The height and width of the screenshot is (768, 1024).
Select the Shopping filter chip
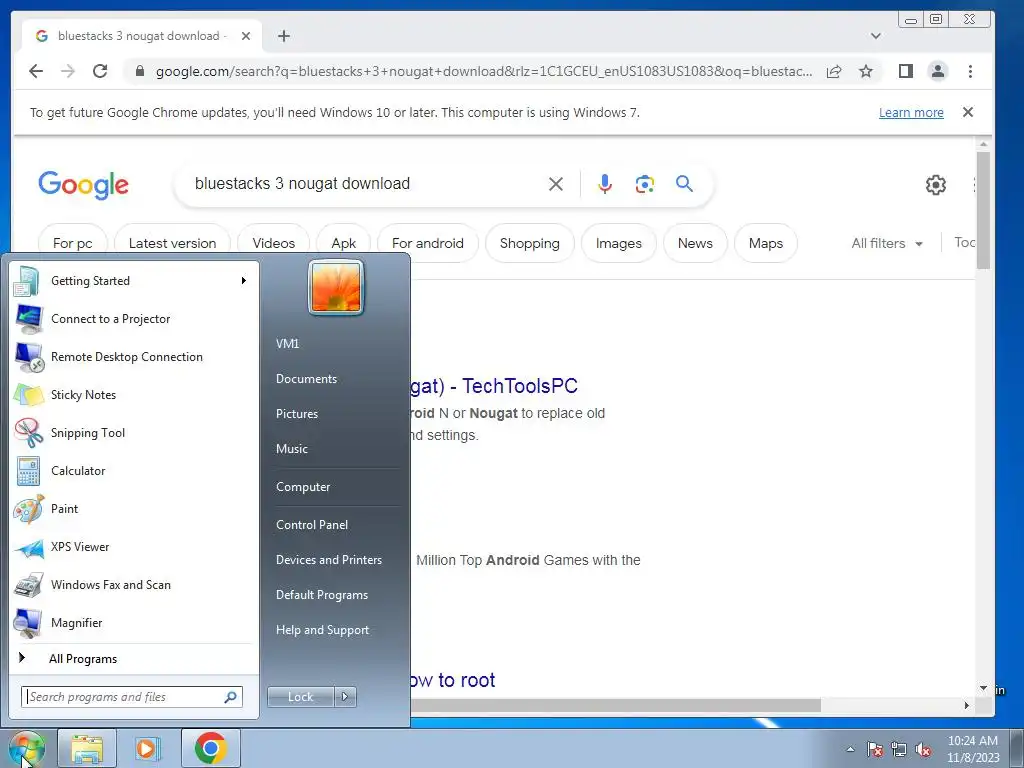[530, 243]
